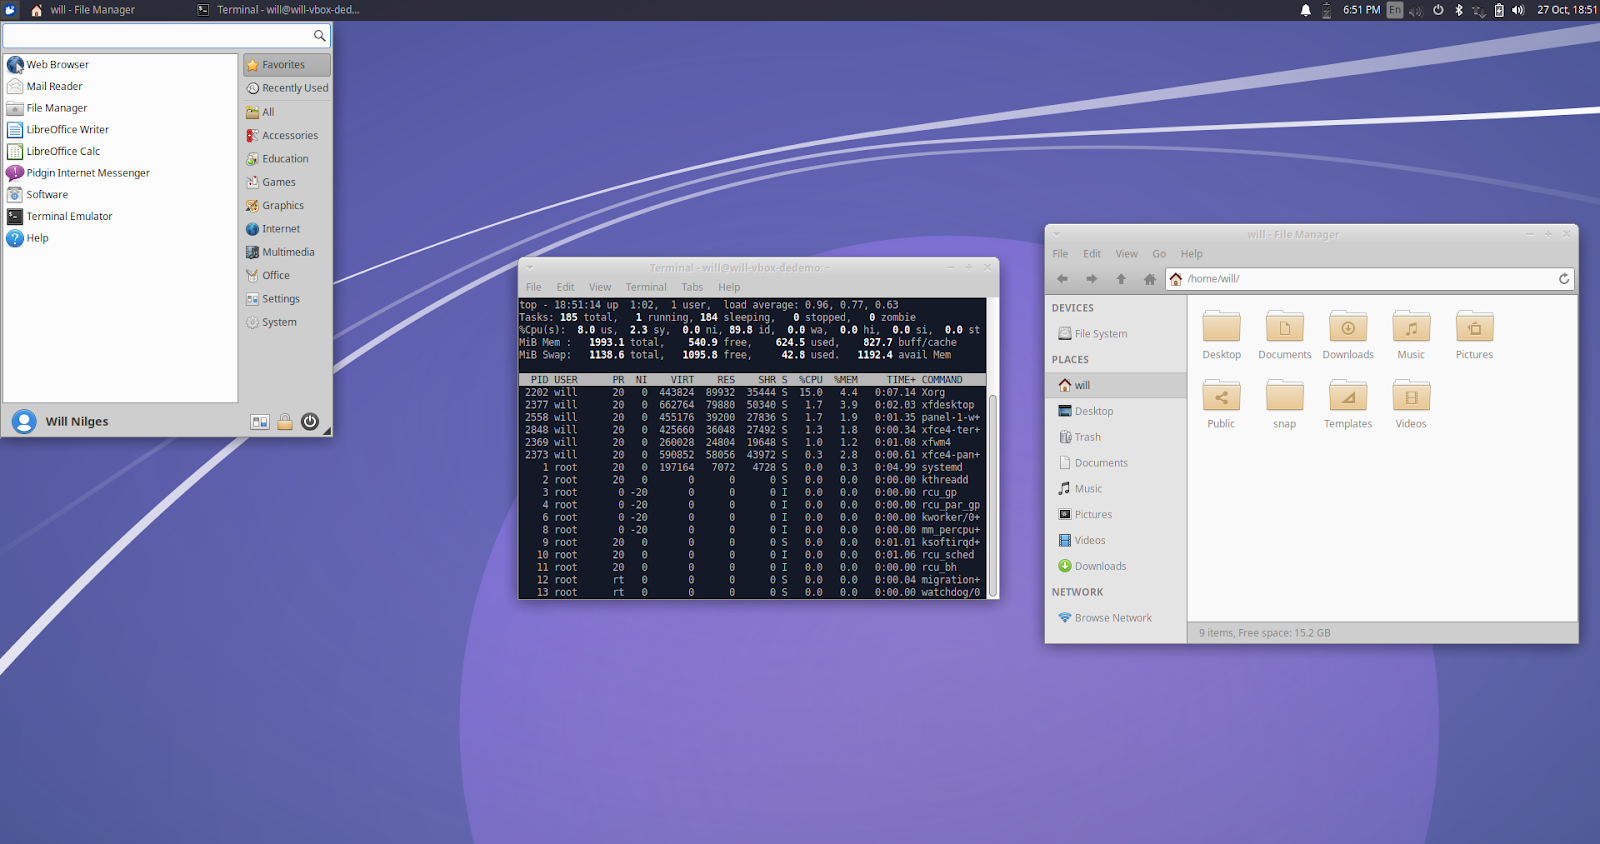Image resolution: width=1600 pixels, height=844 pixels.
Task: Launch Web Browser from the Favorites list
Action: 120,65
